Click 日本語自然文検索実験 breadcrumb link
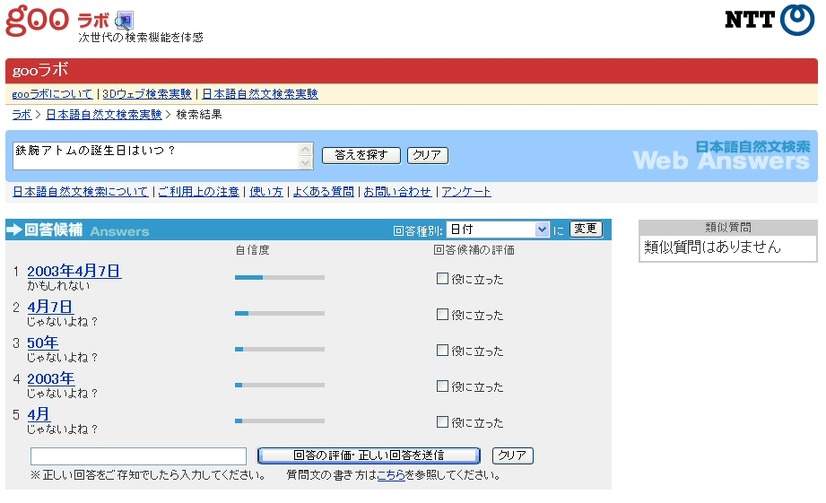826x503 pixels. [x=104, y=114]
